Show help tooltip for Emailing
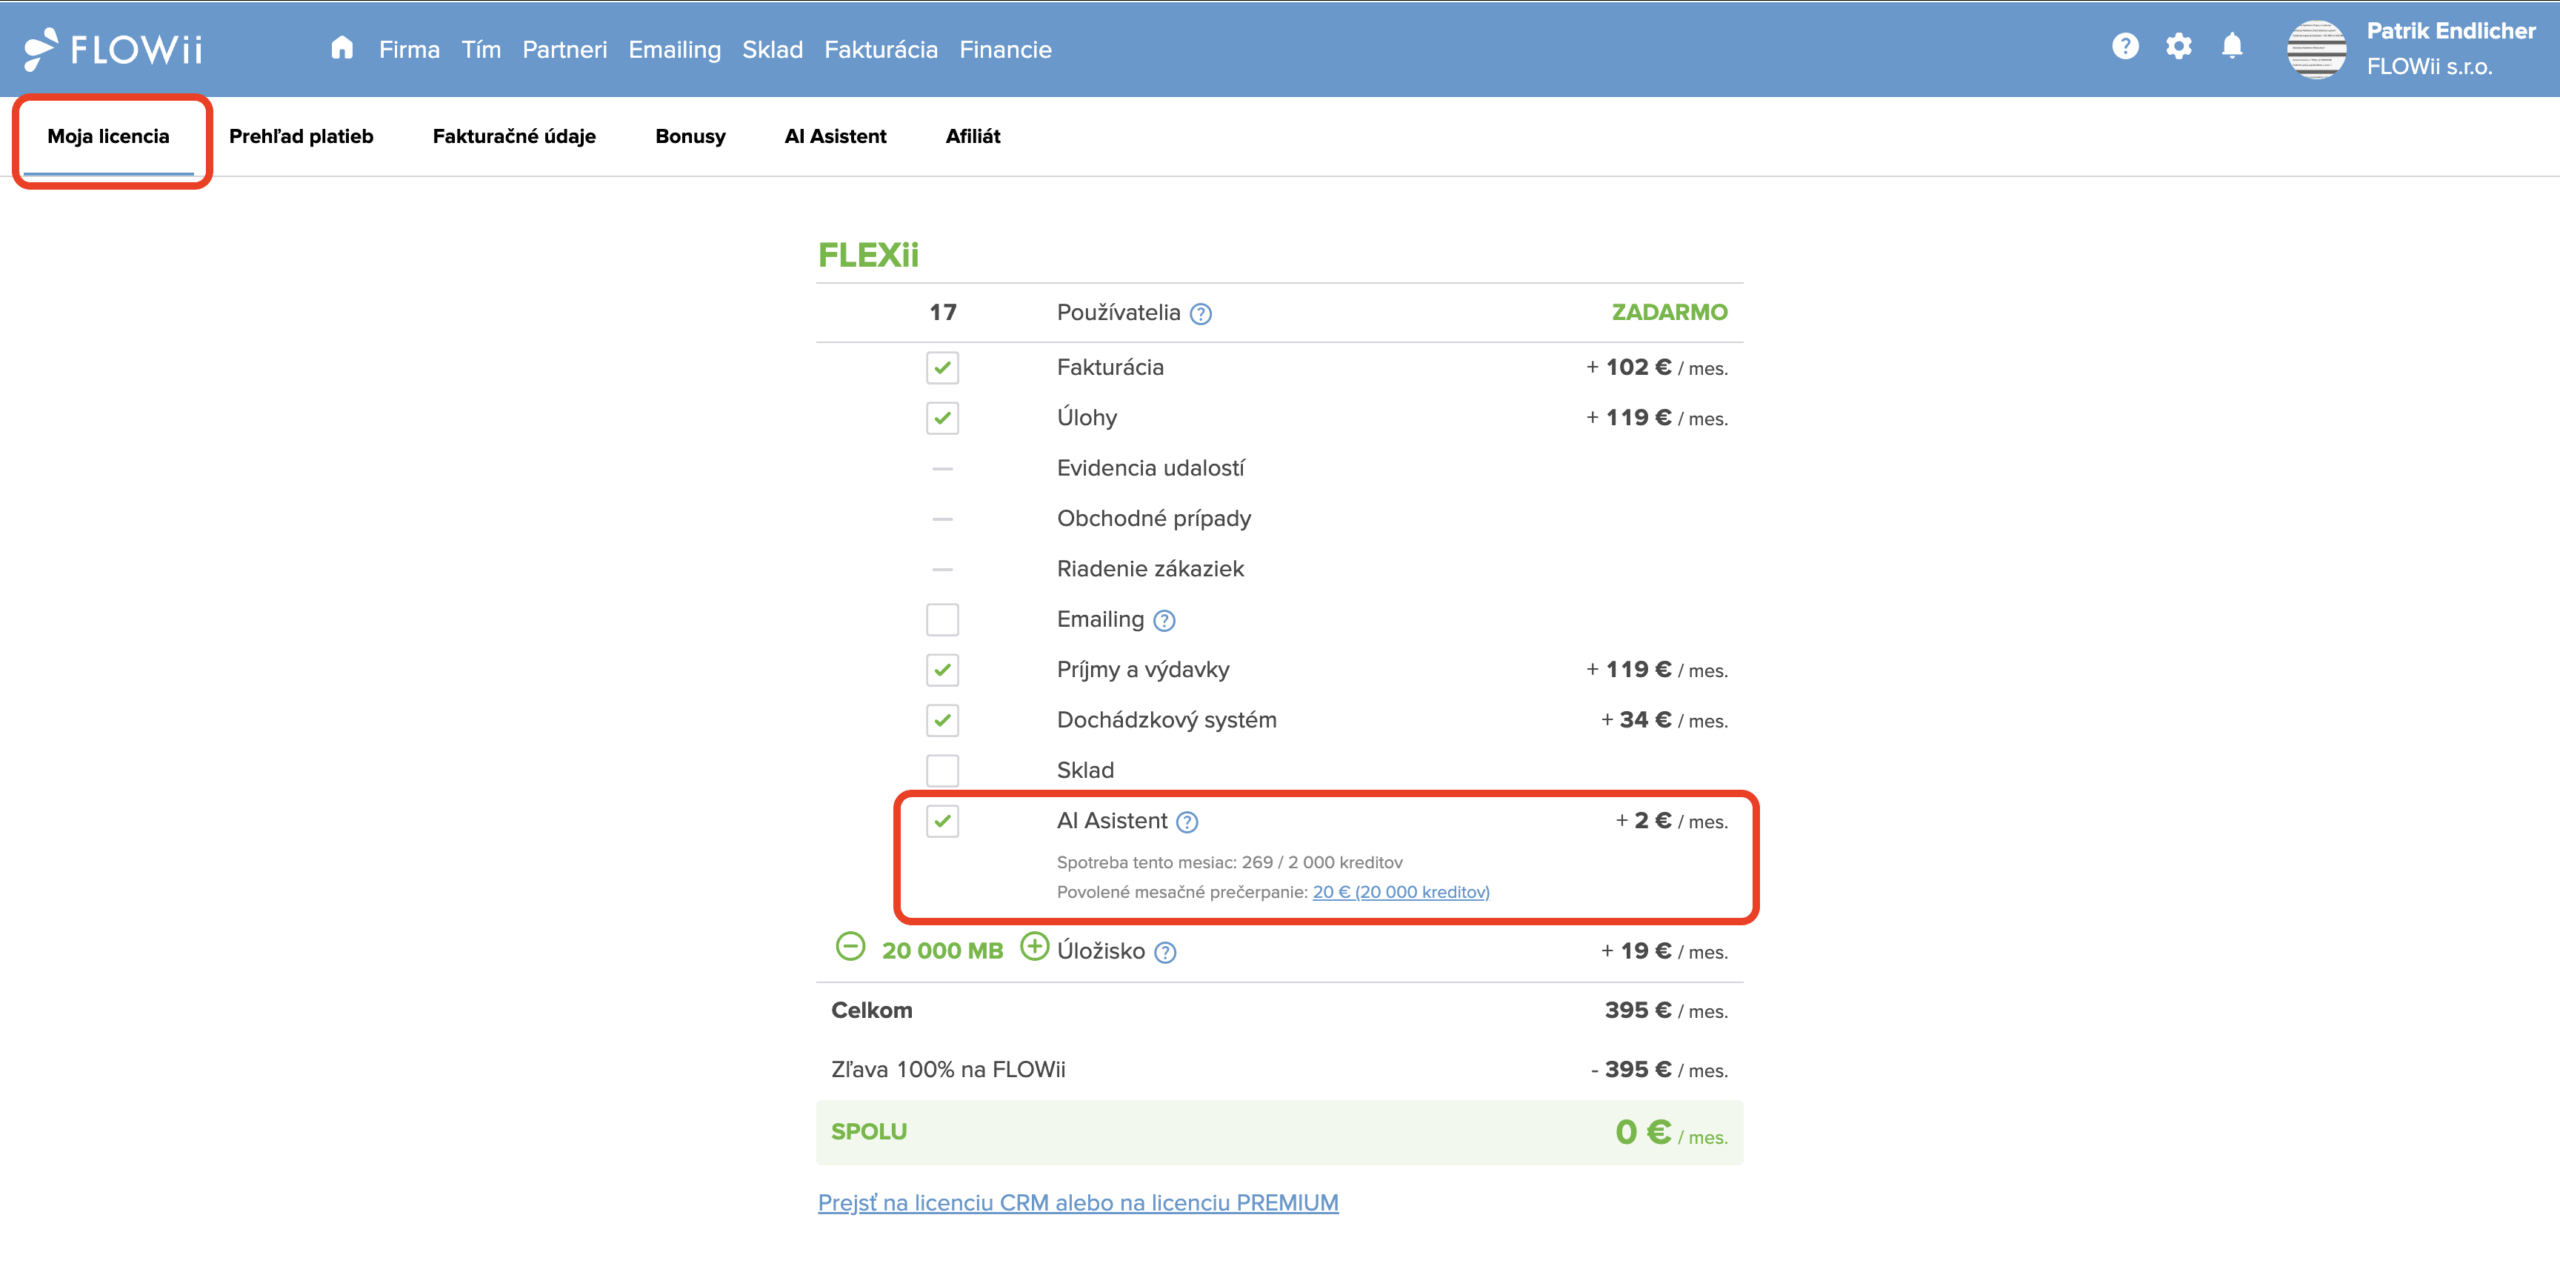 point(1164,621)
